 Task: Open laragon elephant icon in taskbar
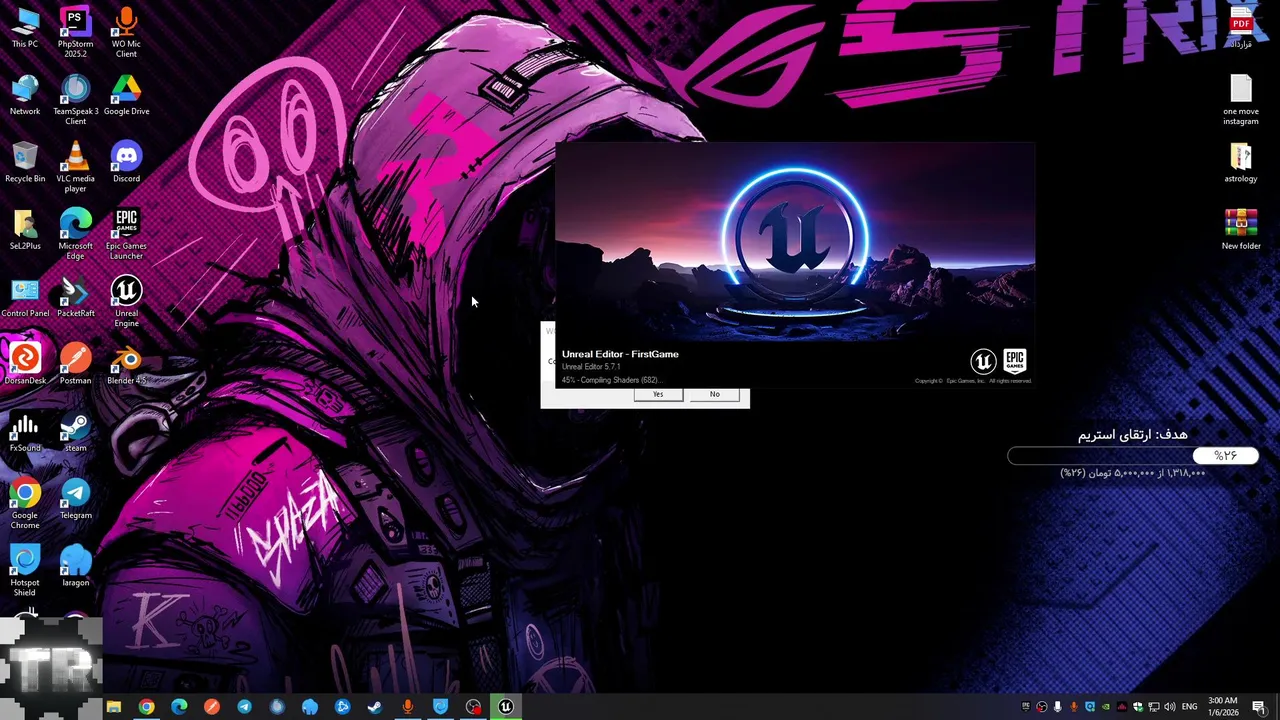point(310,707)
